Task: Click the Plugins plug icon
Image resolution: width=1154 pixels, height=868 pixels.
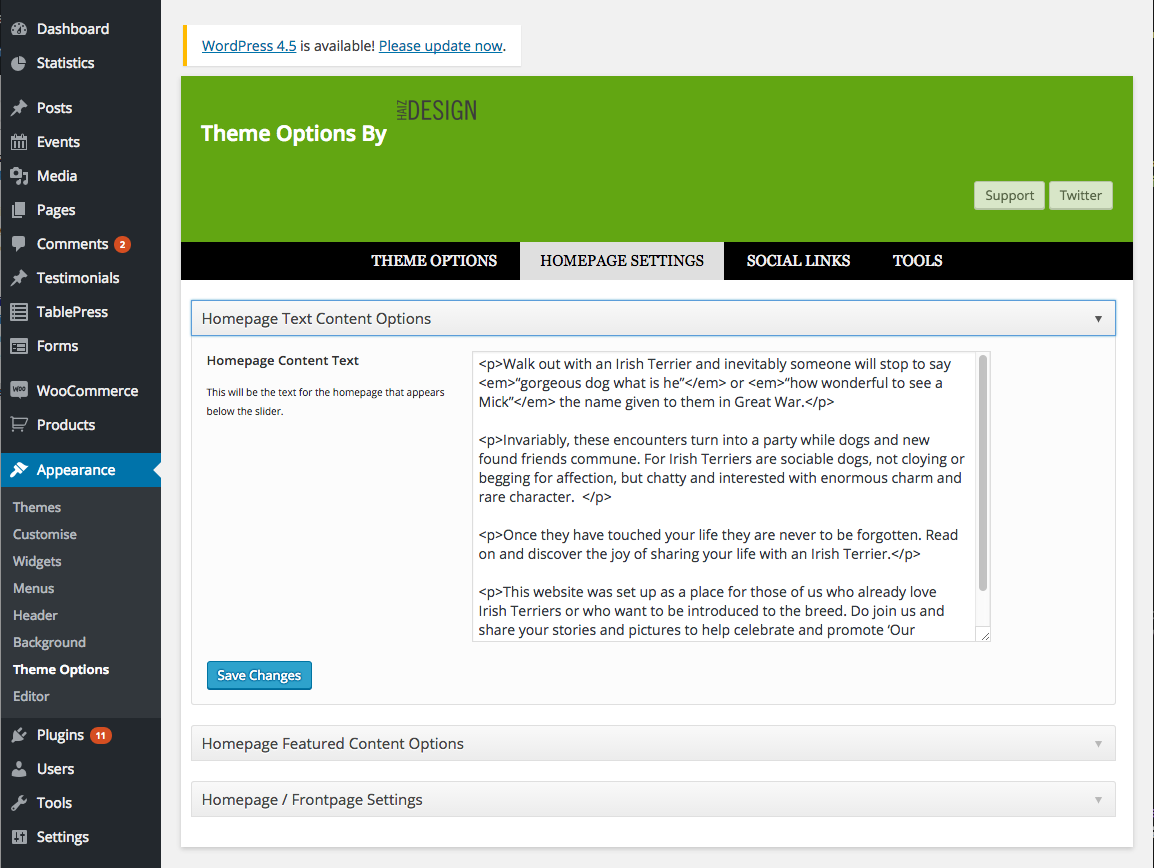Action: [x=19, y=735]
